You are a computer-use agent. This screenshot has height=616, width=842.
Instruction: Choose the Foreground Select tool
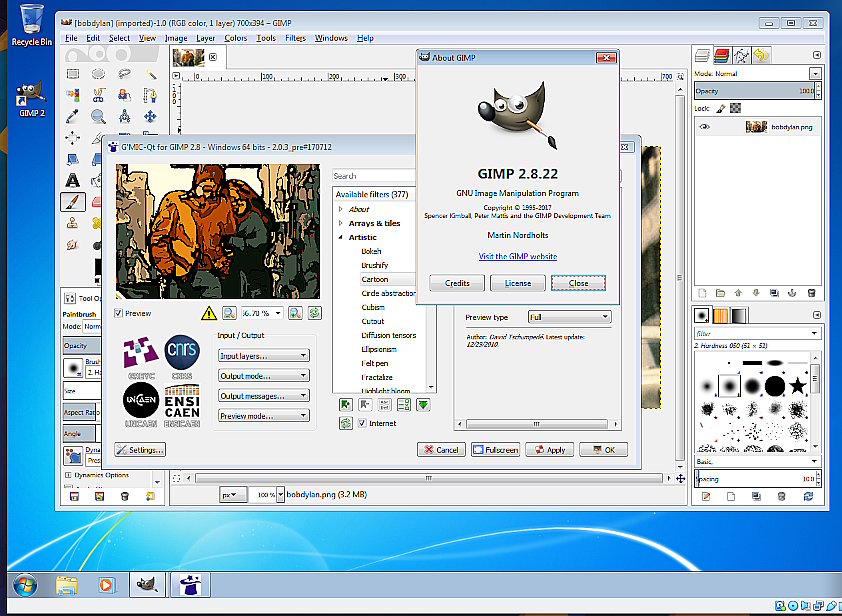coord(125,96)
